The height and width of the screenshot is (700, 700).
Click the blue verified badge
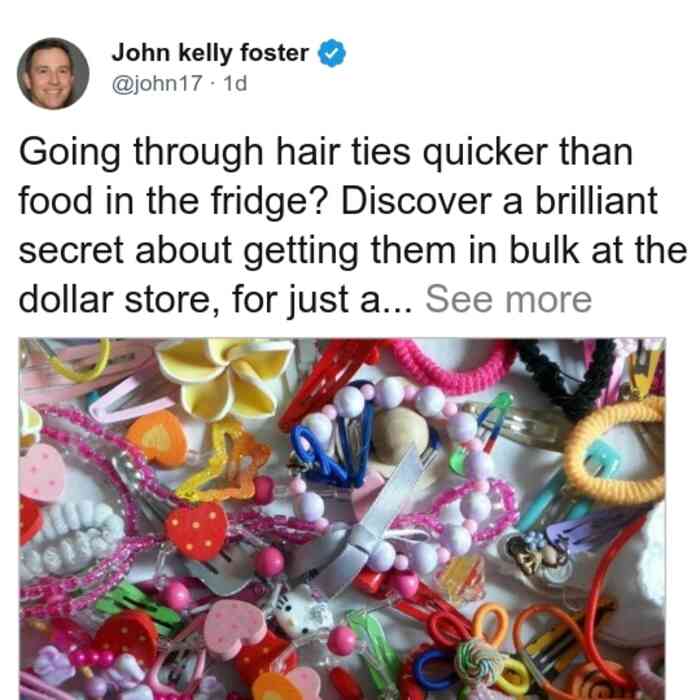pos(332,53)
